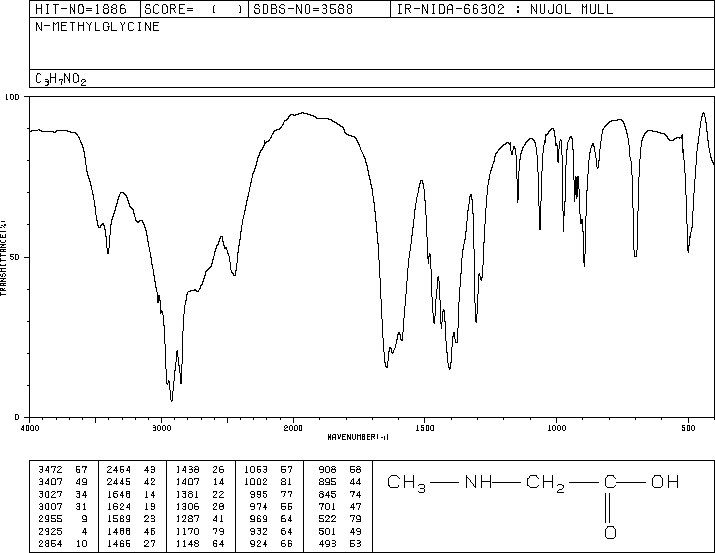715x553 pixels.
Task: Click the carbonyl C atom in structure
Action: pos(610,482)
